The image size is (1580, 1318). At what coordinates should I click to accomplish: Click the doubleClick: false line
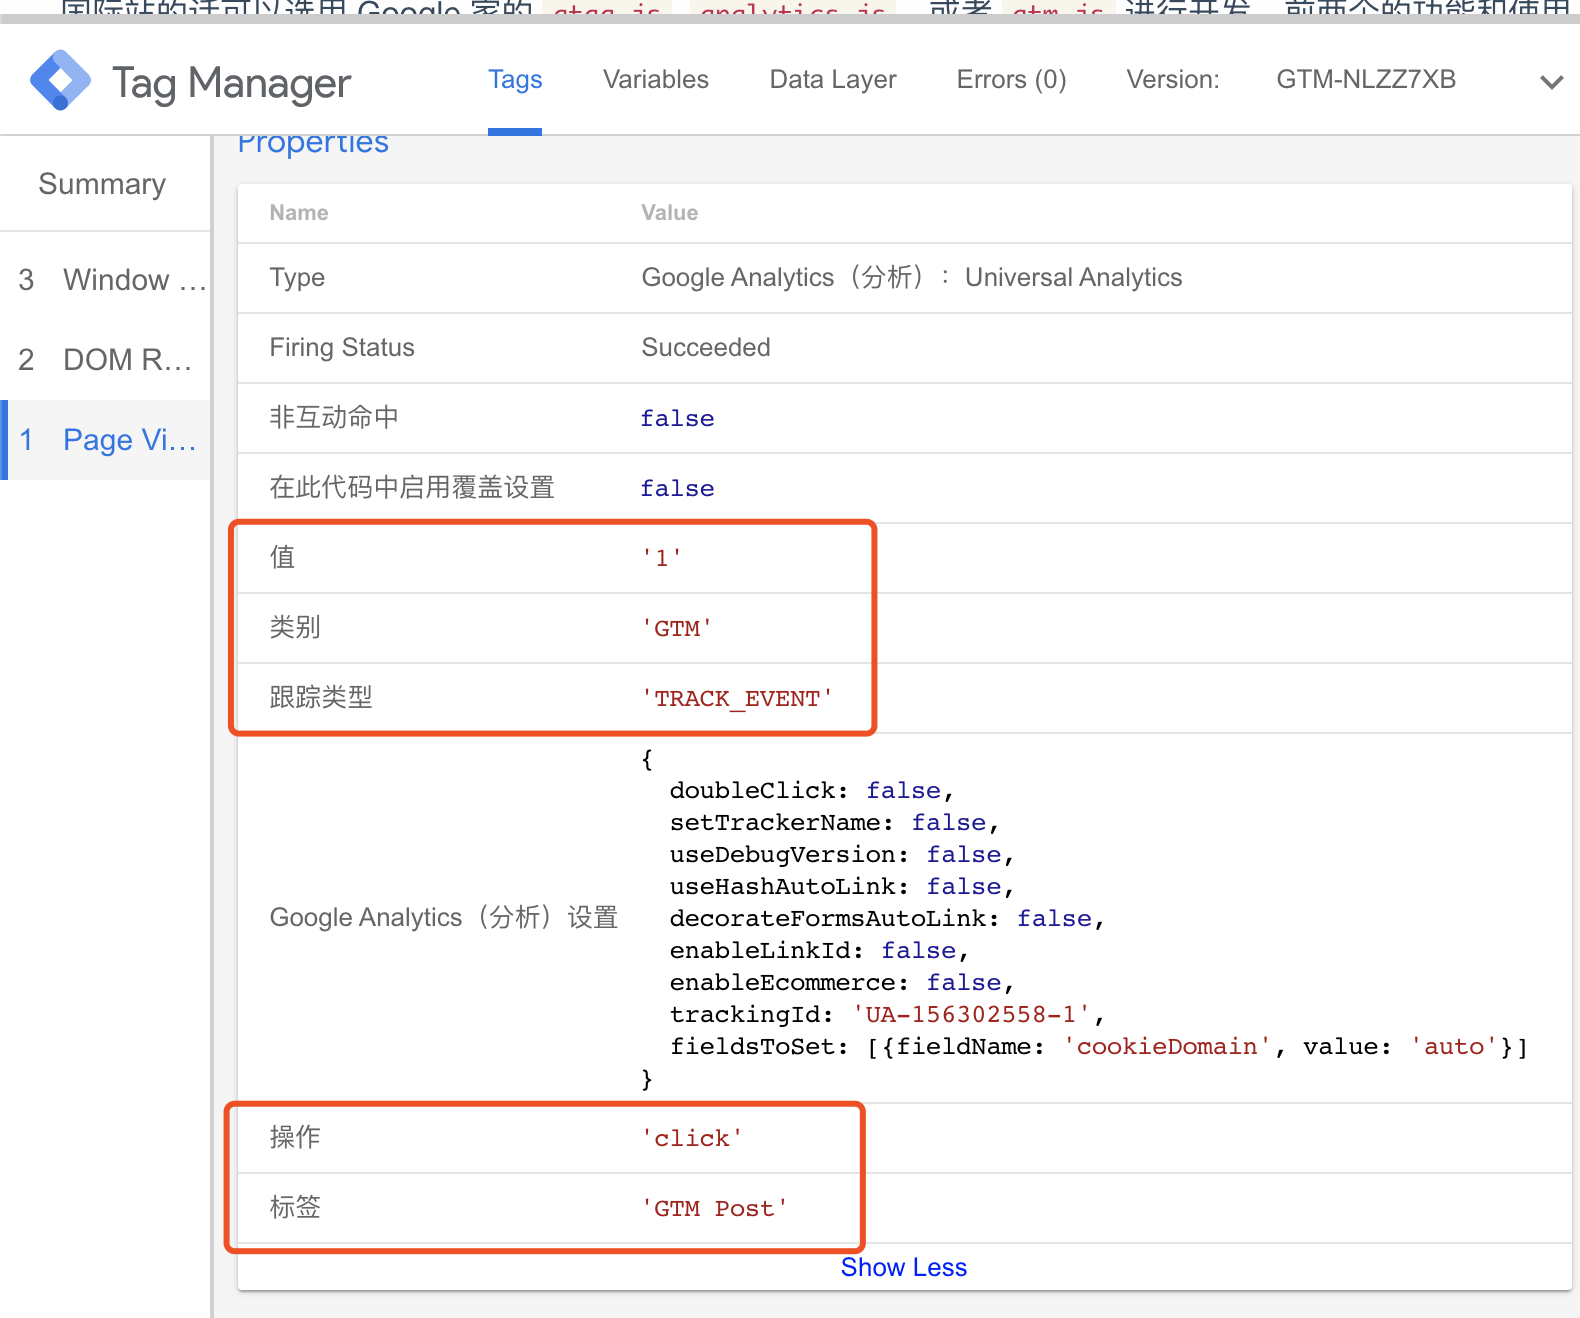[x=812, y=791]
